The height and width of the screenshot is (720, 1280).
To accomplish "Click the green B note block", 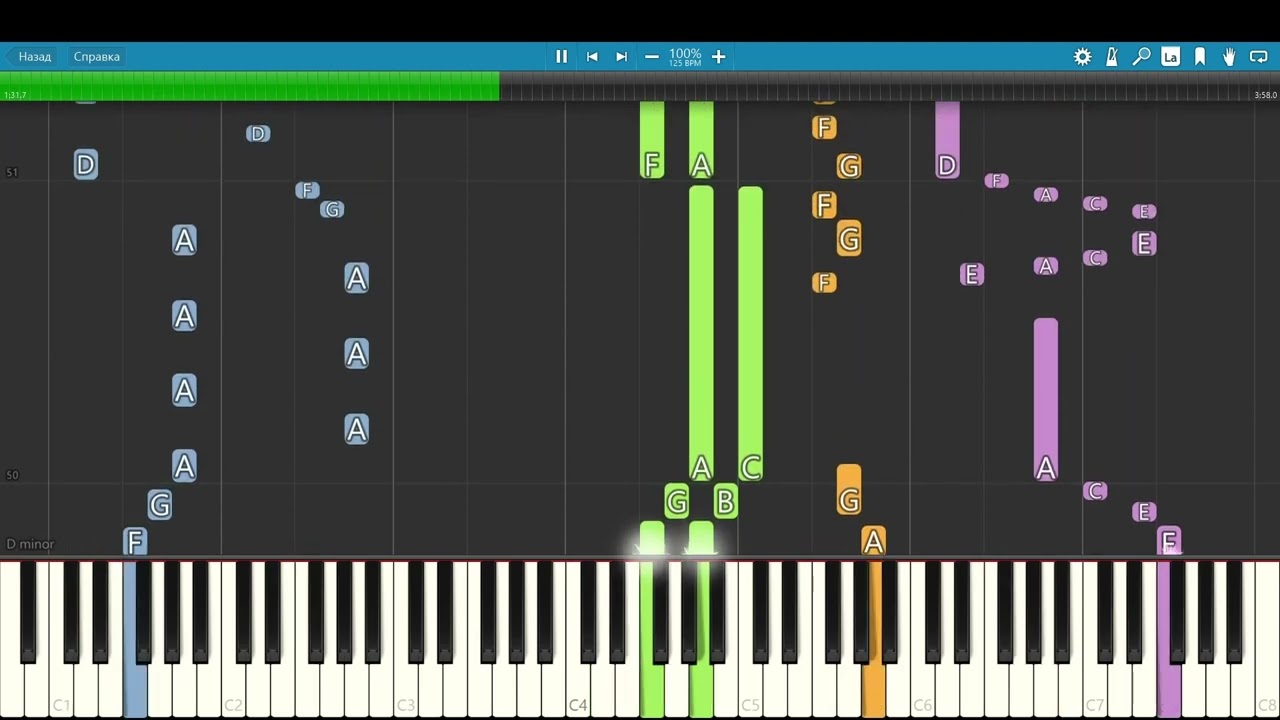I will pos(725,502).
